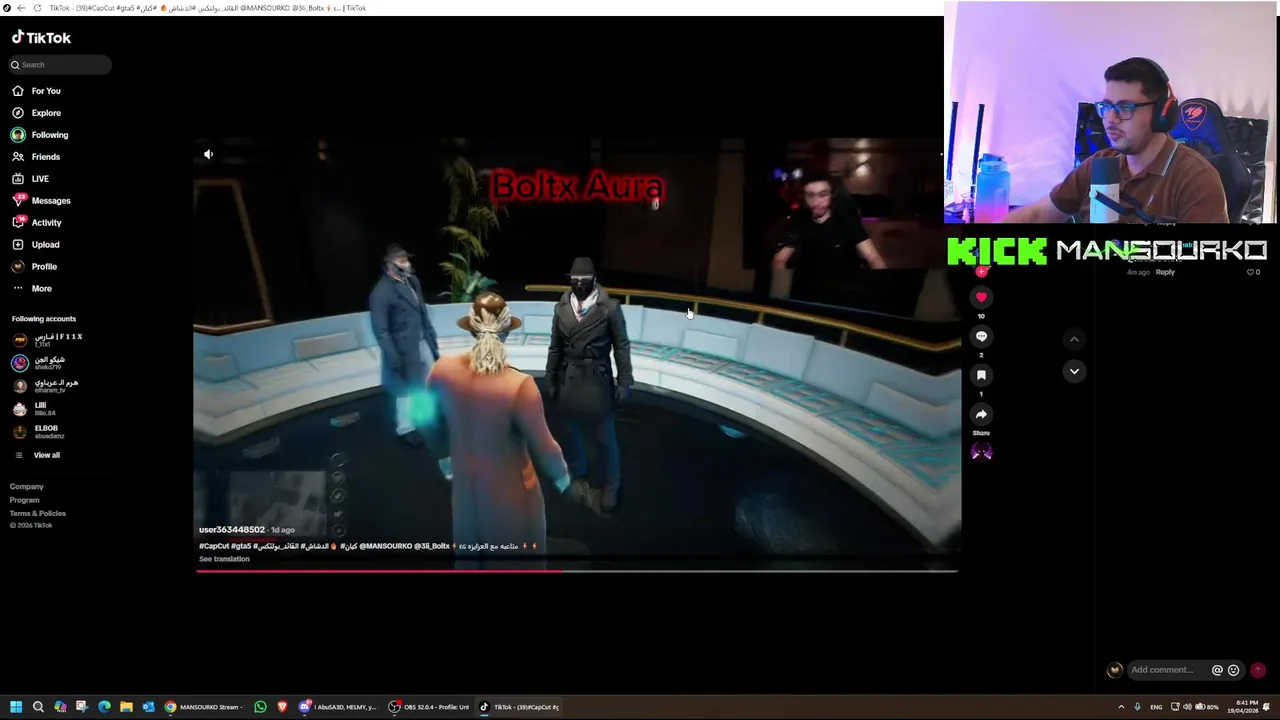Like the comment with its heart icon

(x=1250, y=272)
